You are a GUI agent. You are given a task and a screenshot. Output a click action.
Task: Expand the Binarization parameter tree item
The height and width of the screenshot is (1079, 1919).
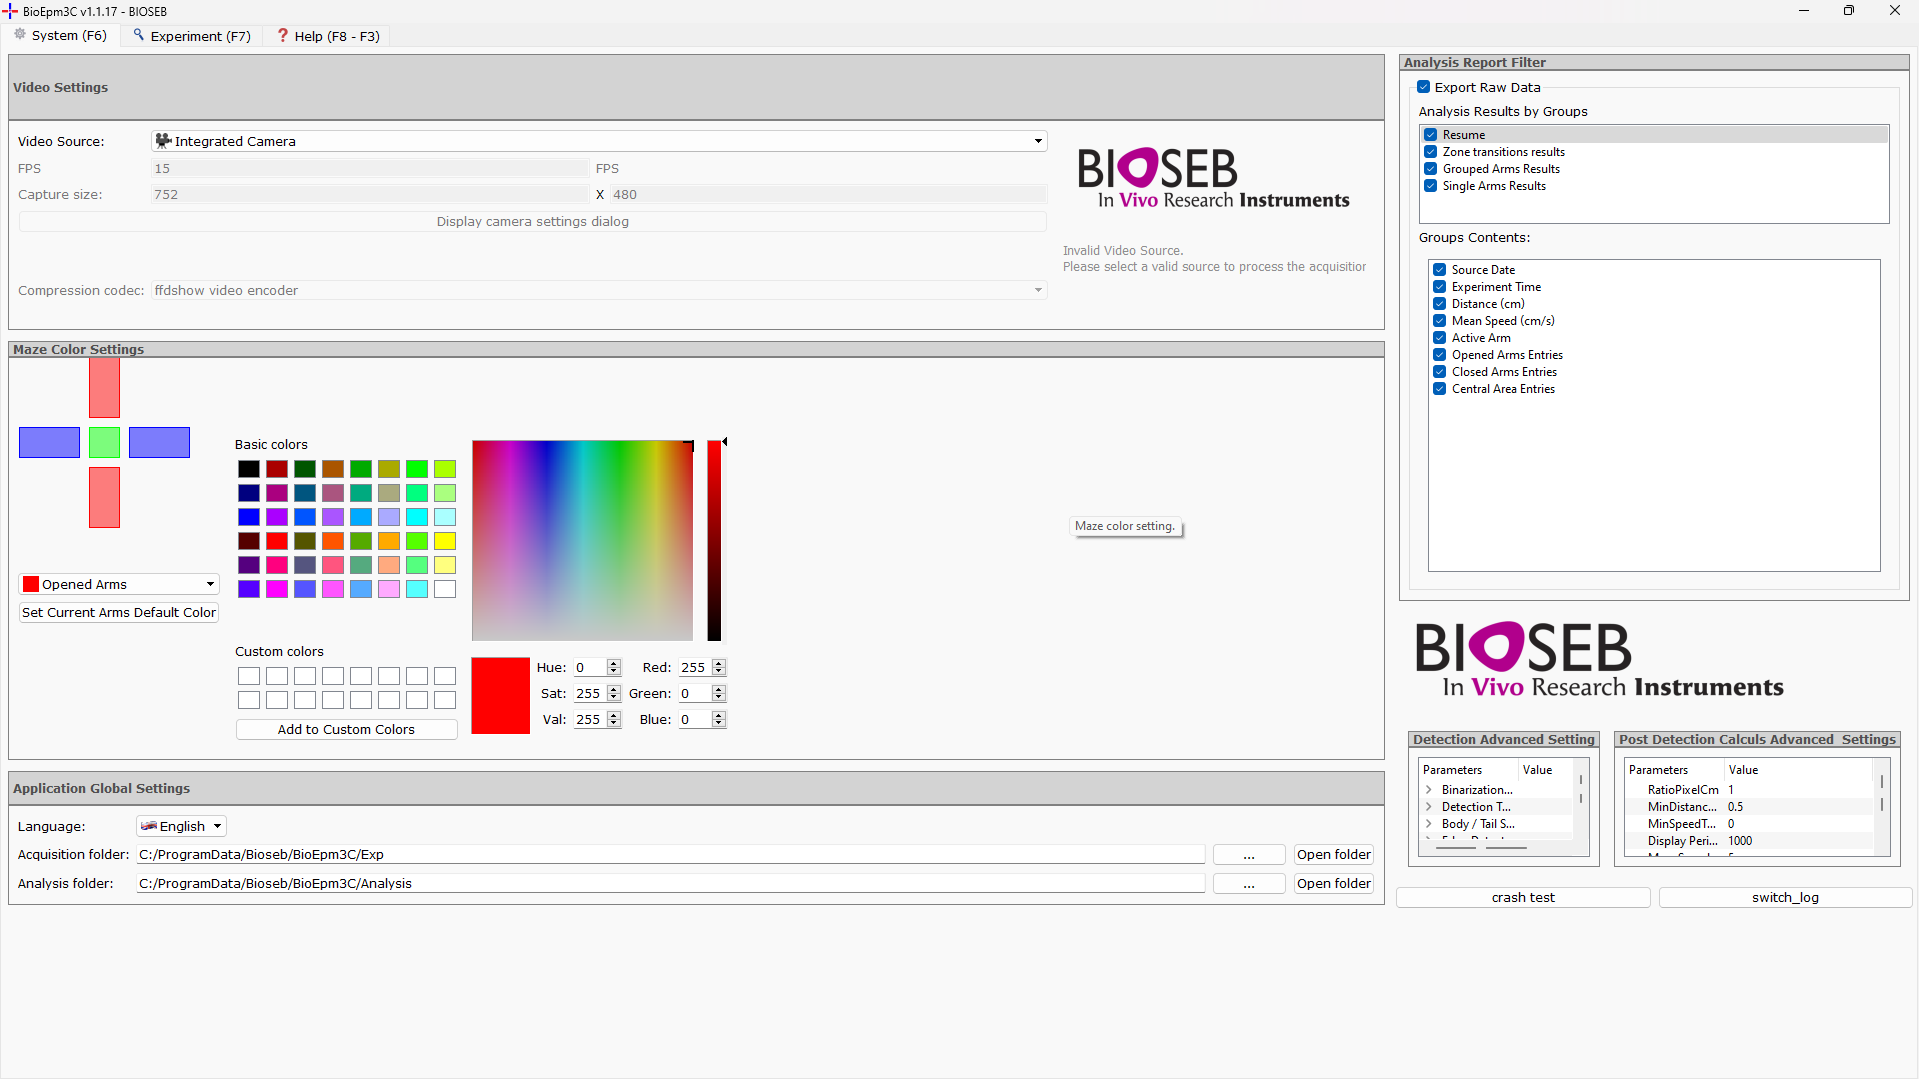point(1429,790)
